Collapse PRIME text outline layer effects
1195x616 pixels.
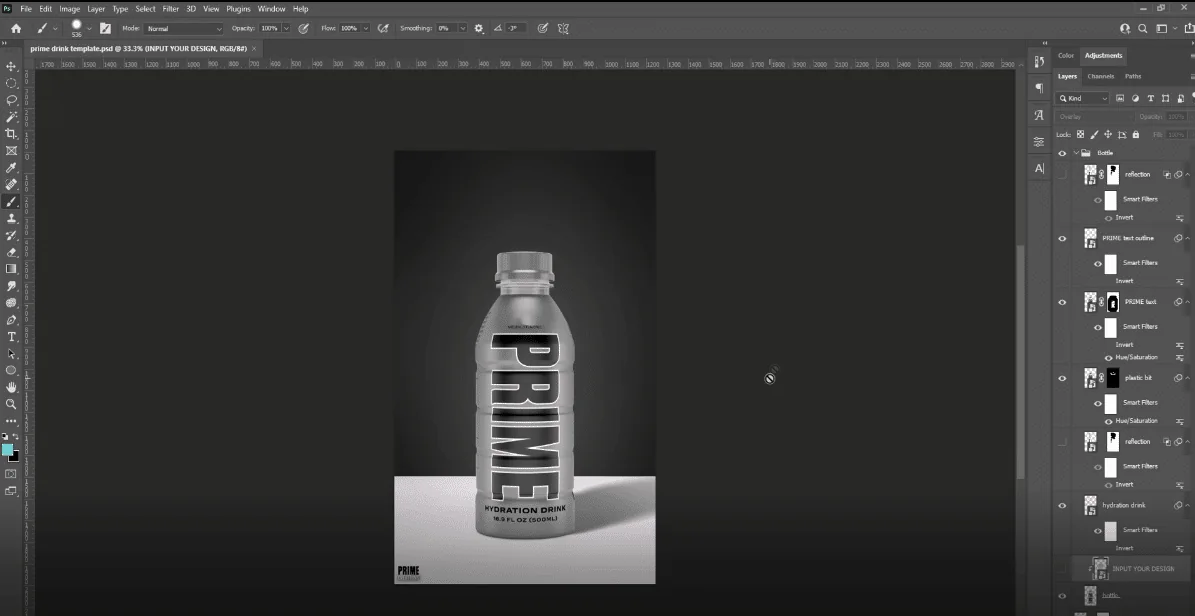click(x=1187, y=239)
